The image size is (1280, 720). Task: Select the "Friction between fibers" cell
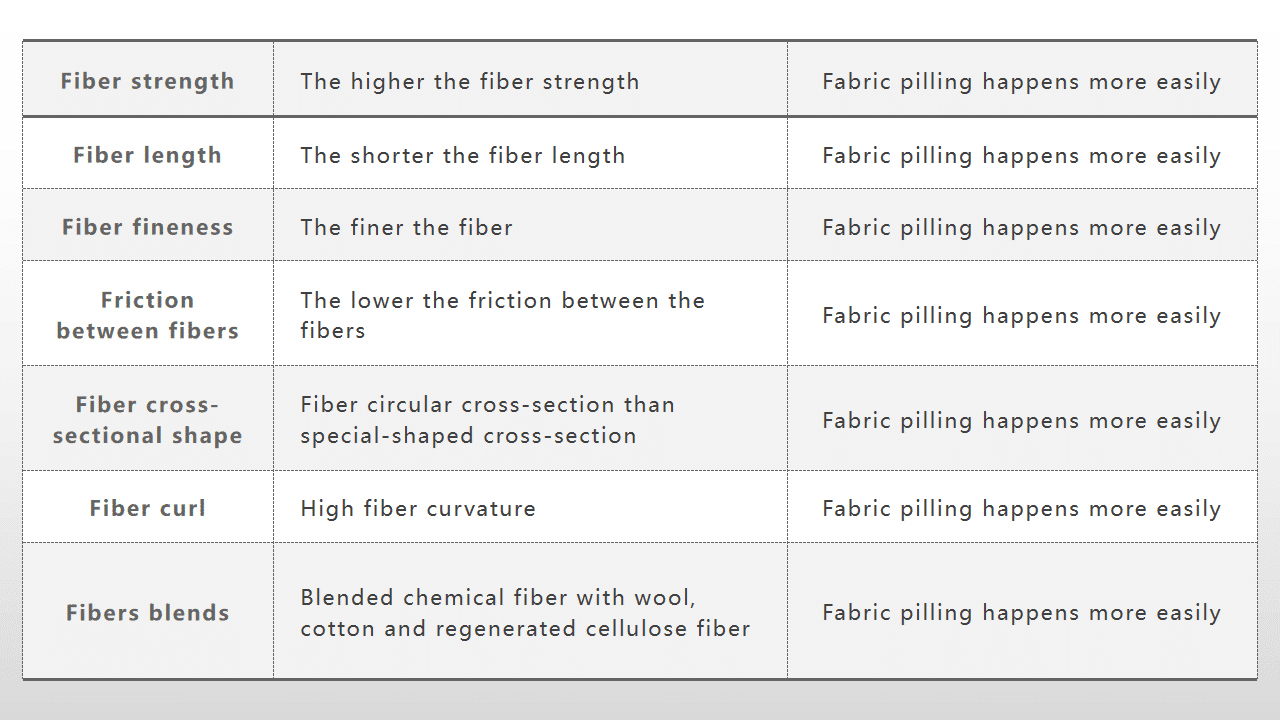coord(147,315)
